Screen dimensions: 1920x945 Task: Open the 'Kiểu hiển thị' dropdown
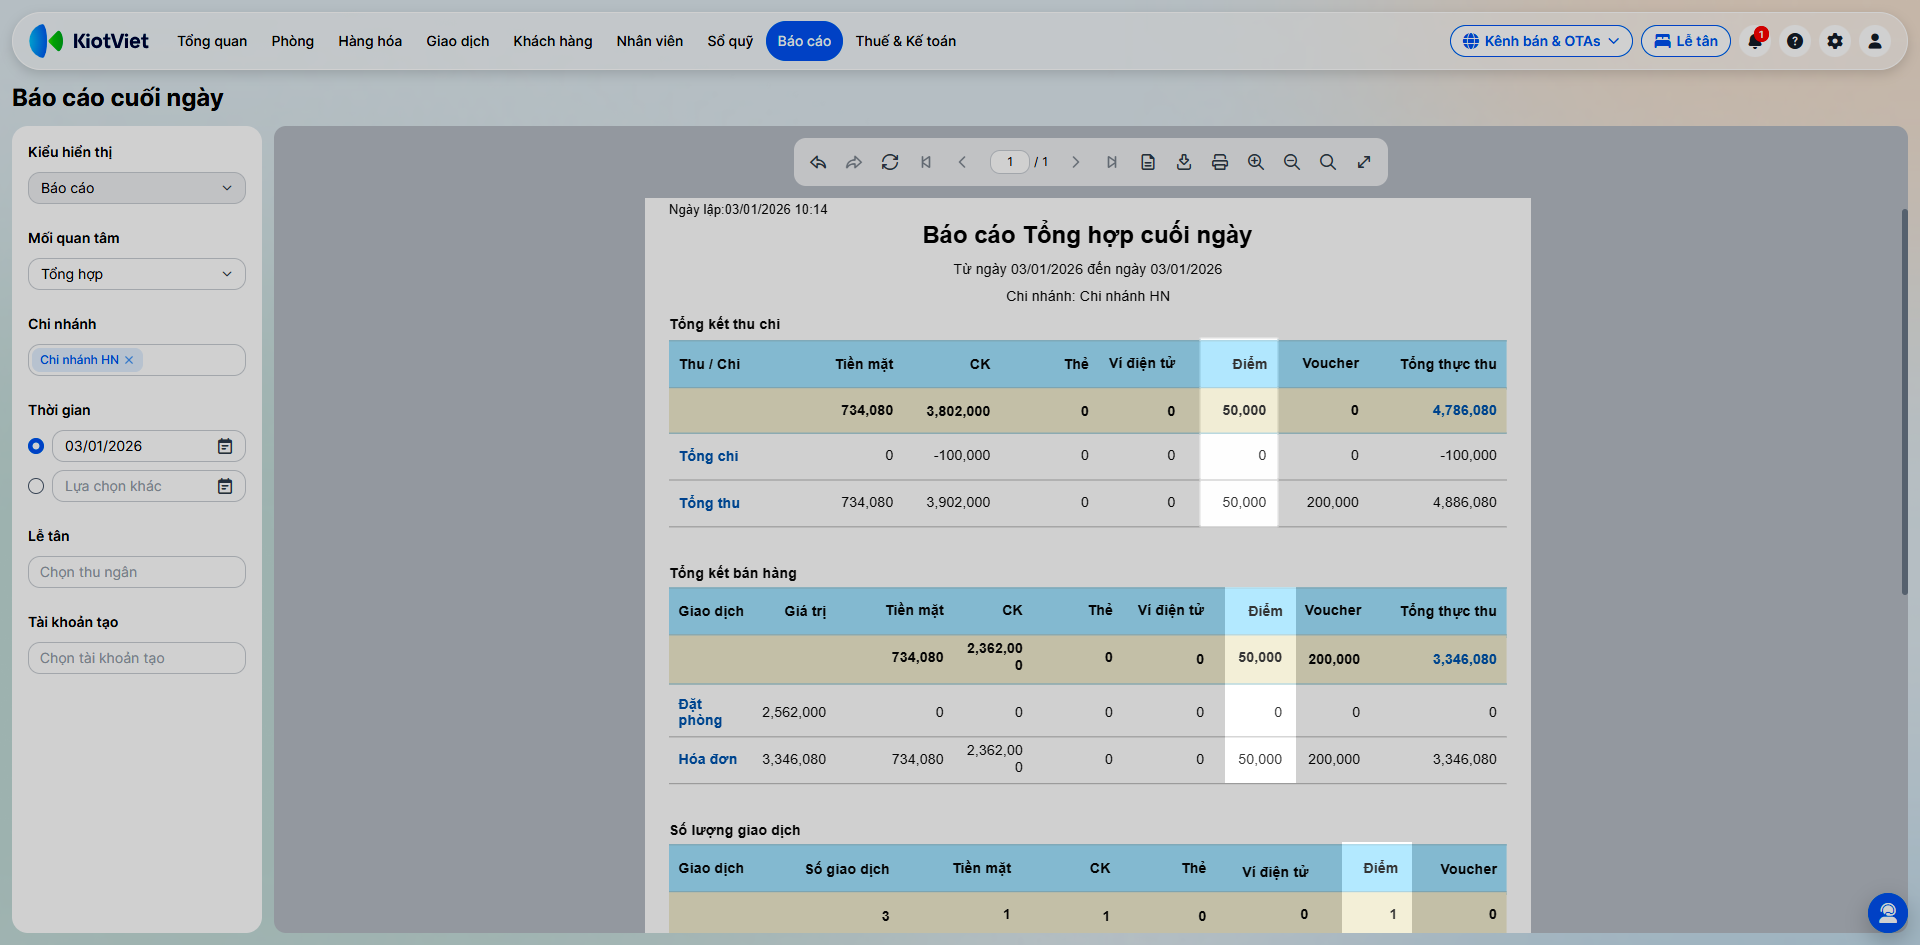coord(137,188)
